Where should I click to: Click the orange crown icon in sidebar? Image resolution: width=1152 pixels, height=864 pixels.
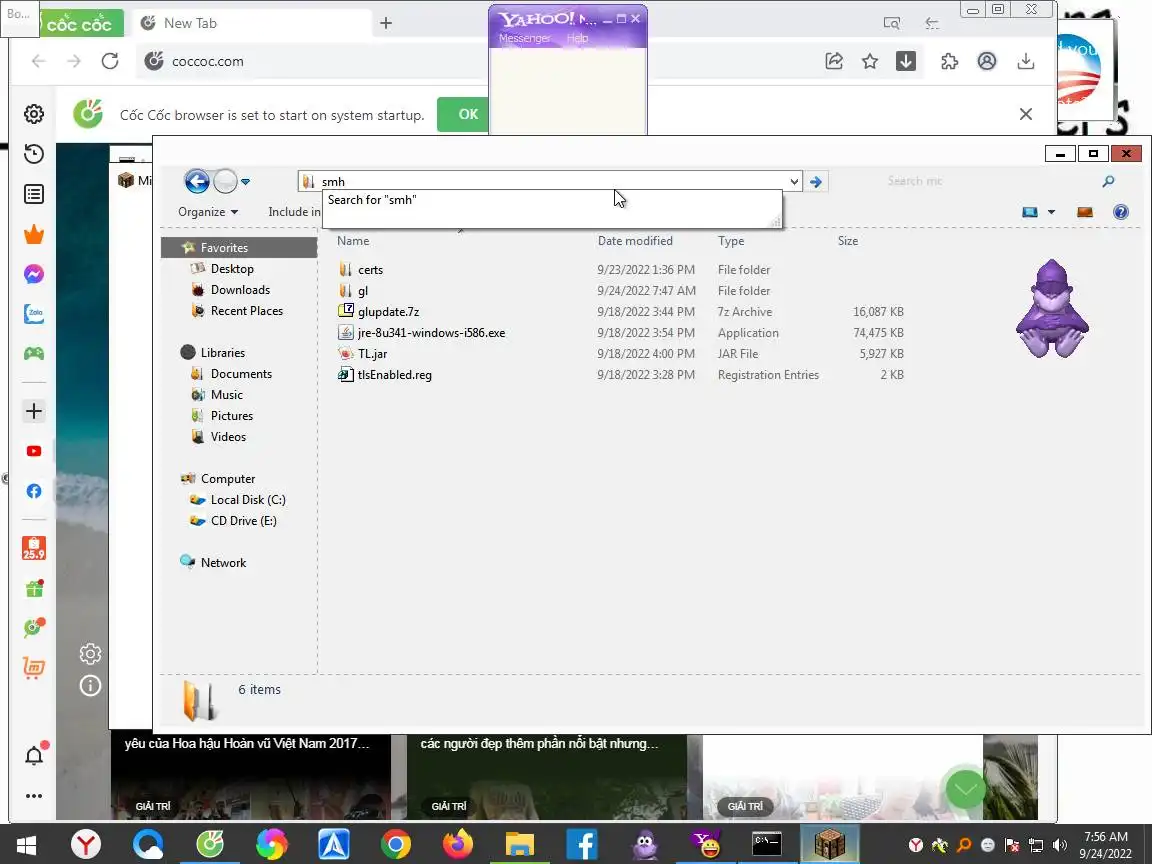pos(34,234)
